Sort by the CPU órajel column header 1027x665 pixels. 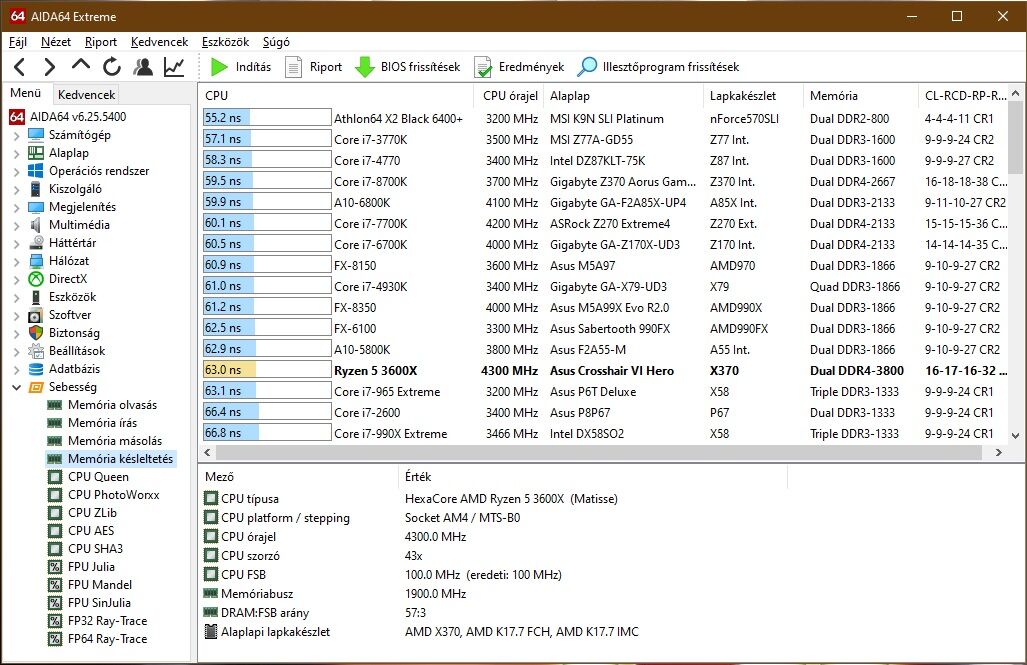509,96
